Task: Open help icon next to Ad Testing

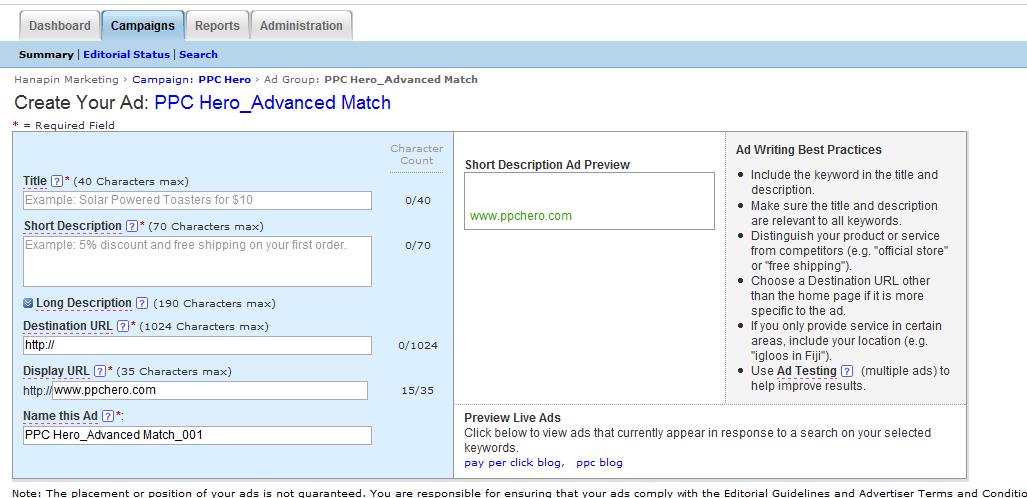Action: (x=847, y=371)
